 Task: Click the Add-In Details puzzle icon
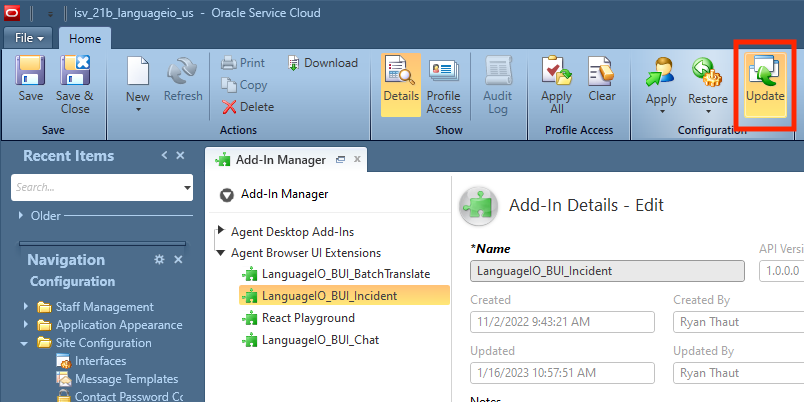(x=478, y=206)
